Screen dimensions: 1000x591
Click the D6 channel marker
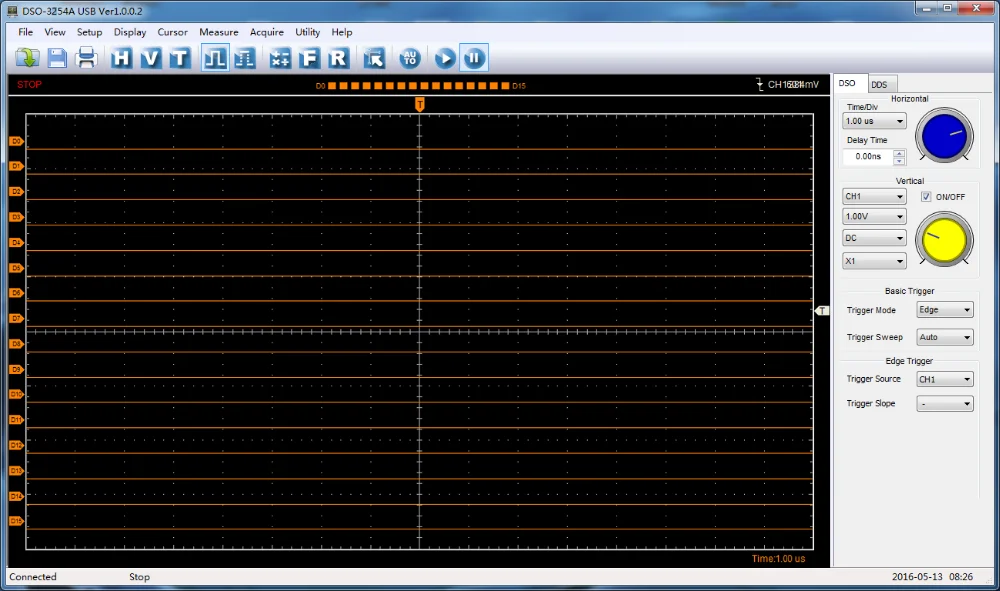click(x=17, y=293)
